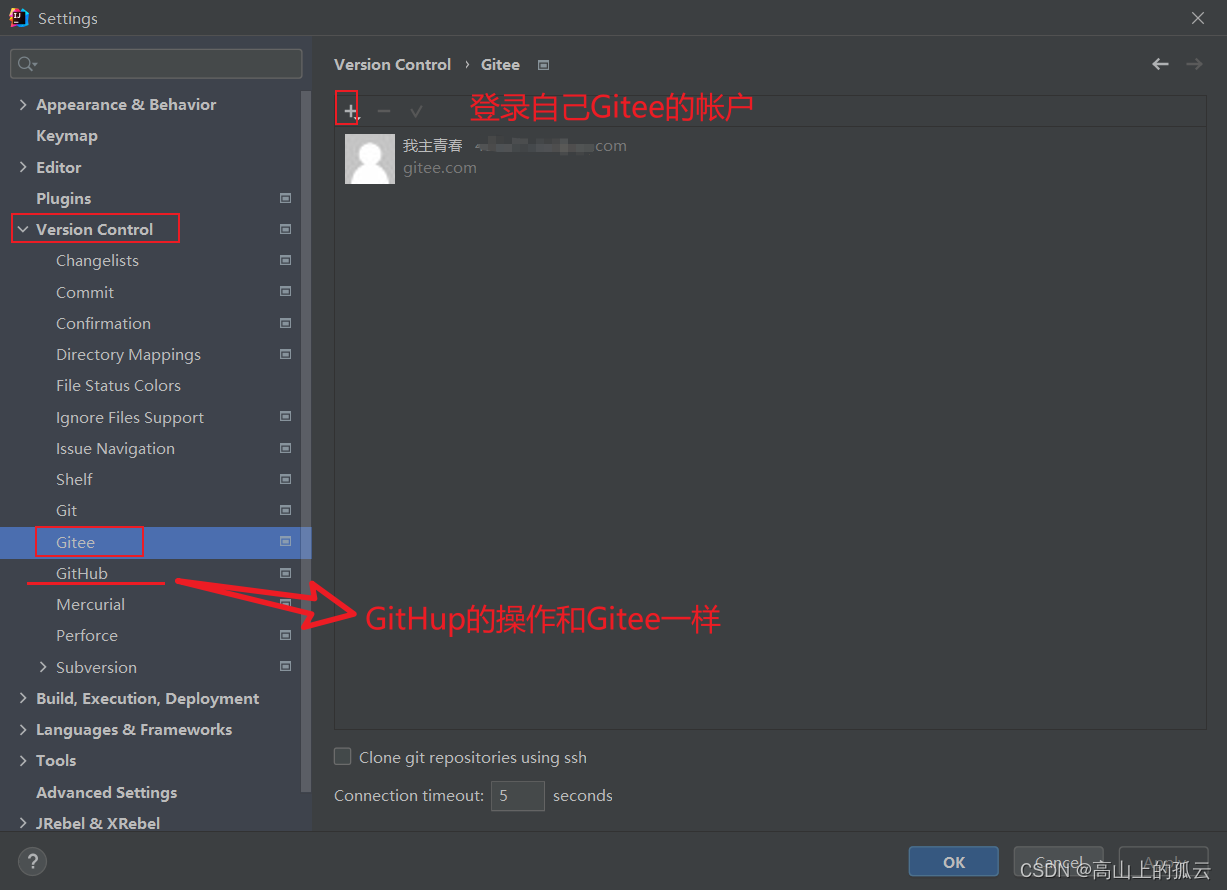Open the Plugins settings page
Image resolution: width=1227 pixels, height=890 pixels.
[x=63, y=198]
